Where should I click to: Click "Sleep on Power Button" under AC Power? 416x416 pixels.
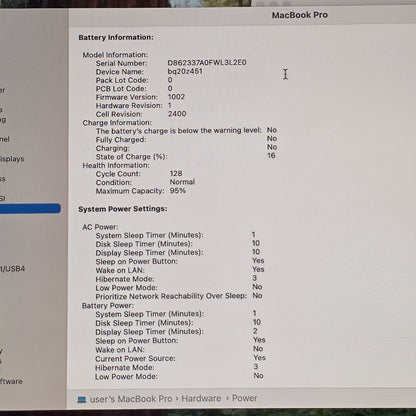(x=137, y=261)
